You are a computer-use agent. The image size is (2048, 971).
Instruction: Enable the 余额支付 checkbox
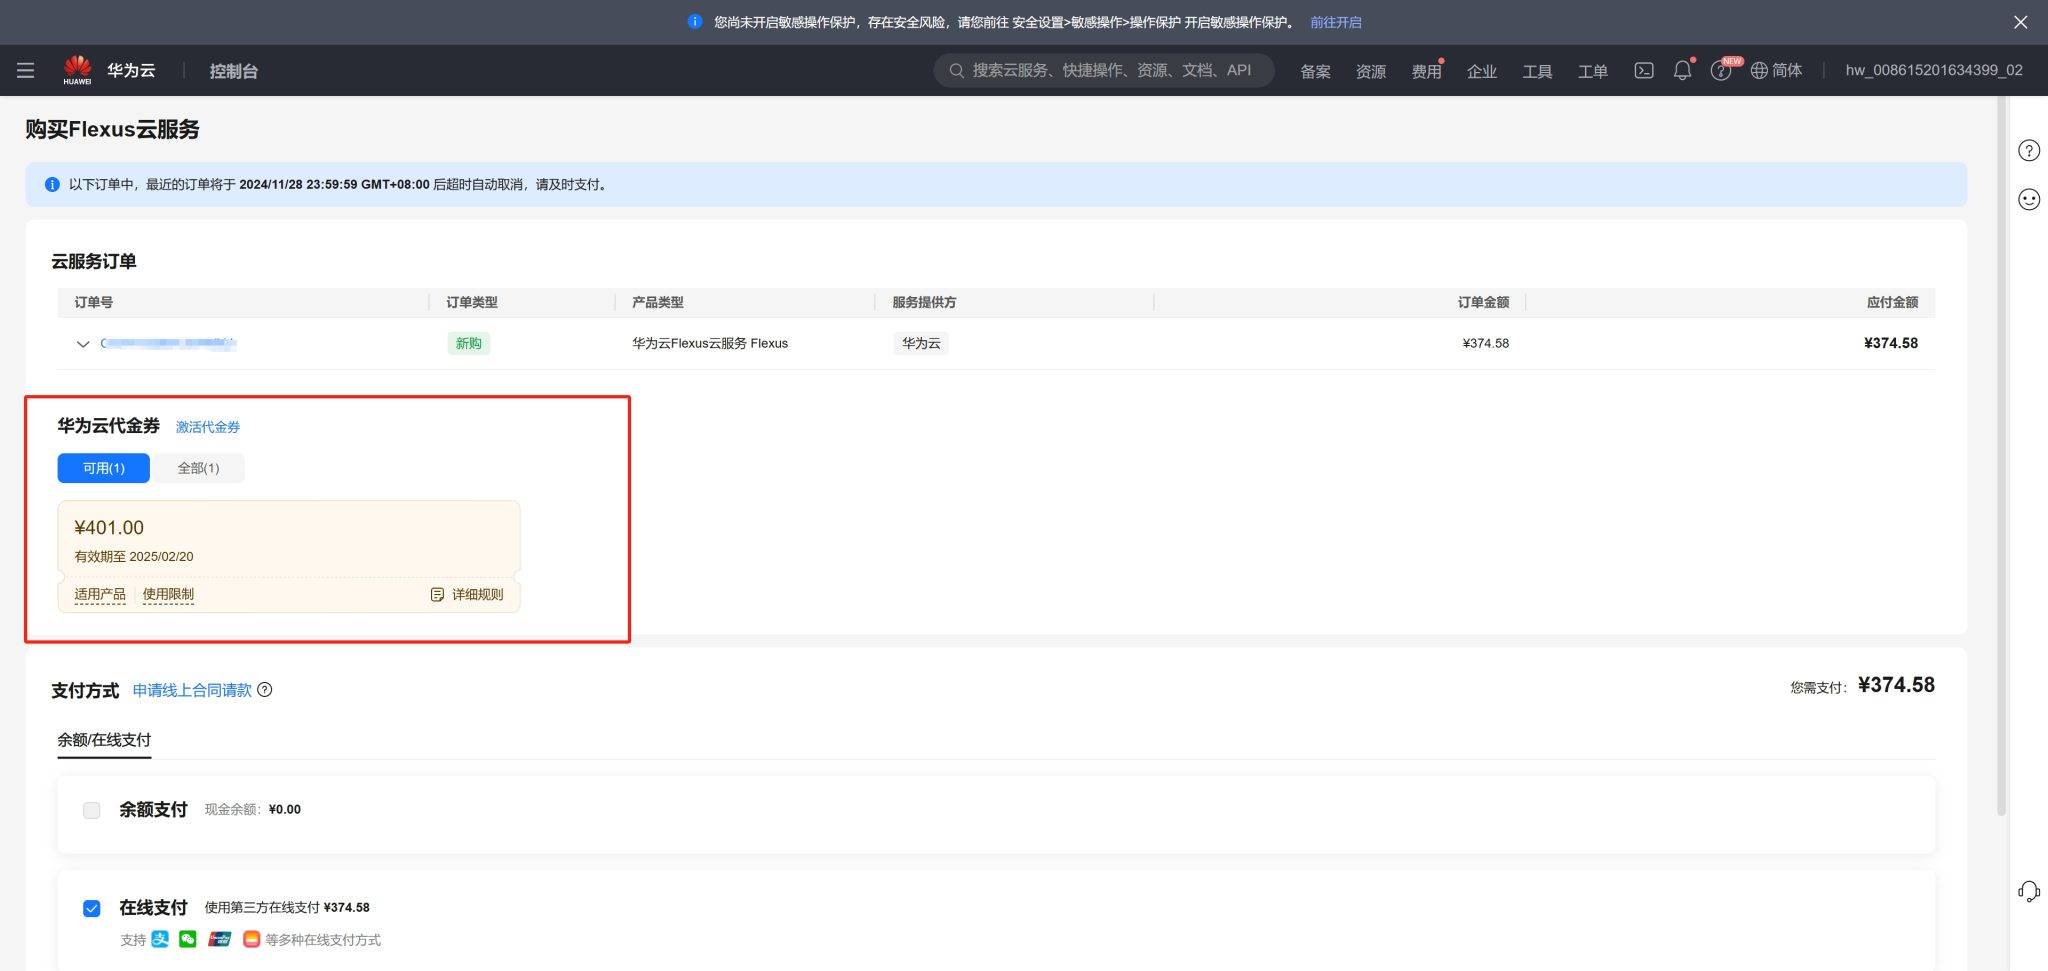[x=92, y=810]
